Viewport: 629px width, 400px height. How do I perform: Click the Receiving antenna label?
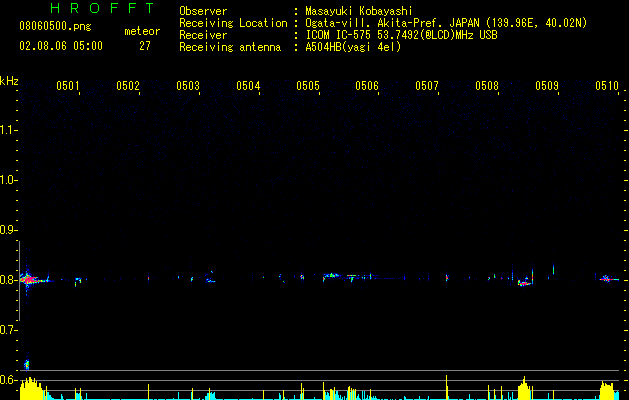point(230,47)
